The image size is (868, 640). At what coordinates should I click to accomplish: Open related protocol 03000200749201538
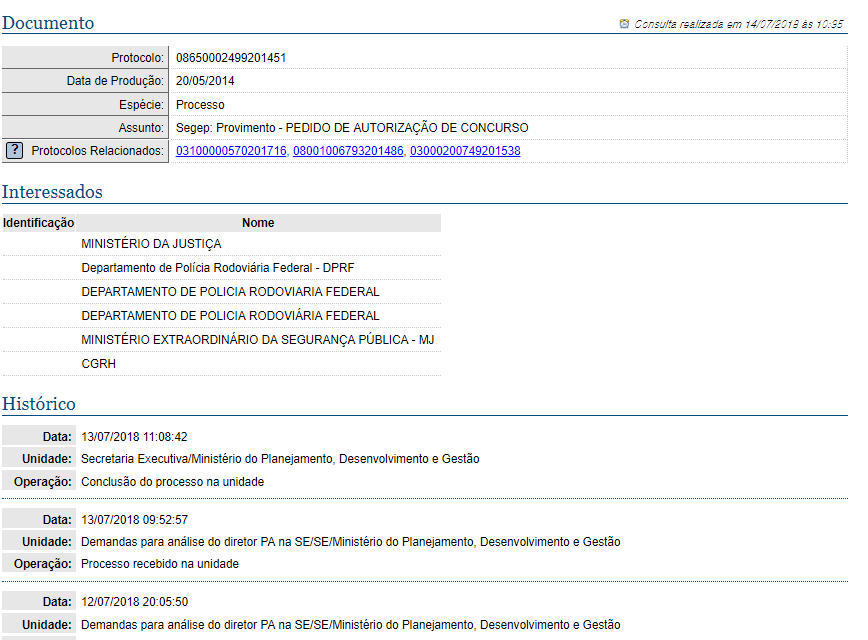[465, 151]
